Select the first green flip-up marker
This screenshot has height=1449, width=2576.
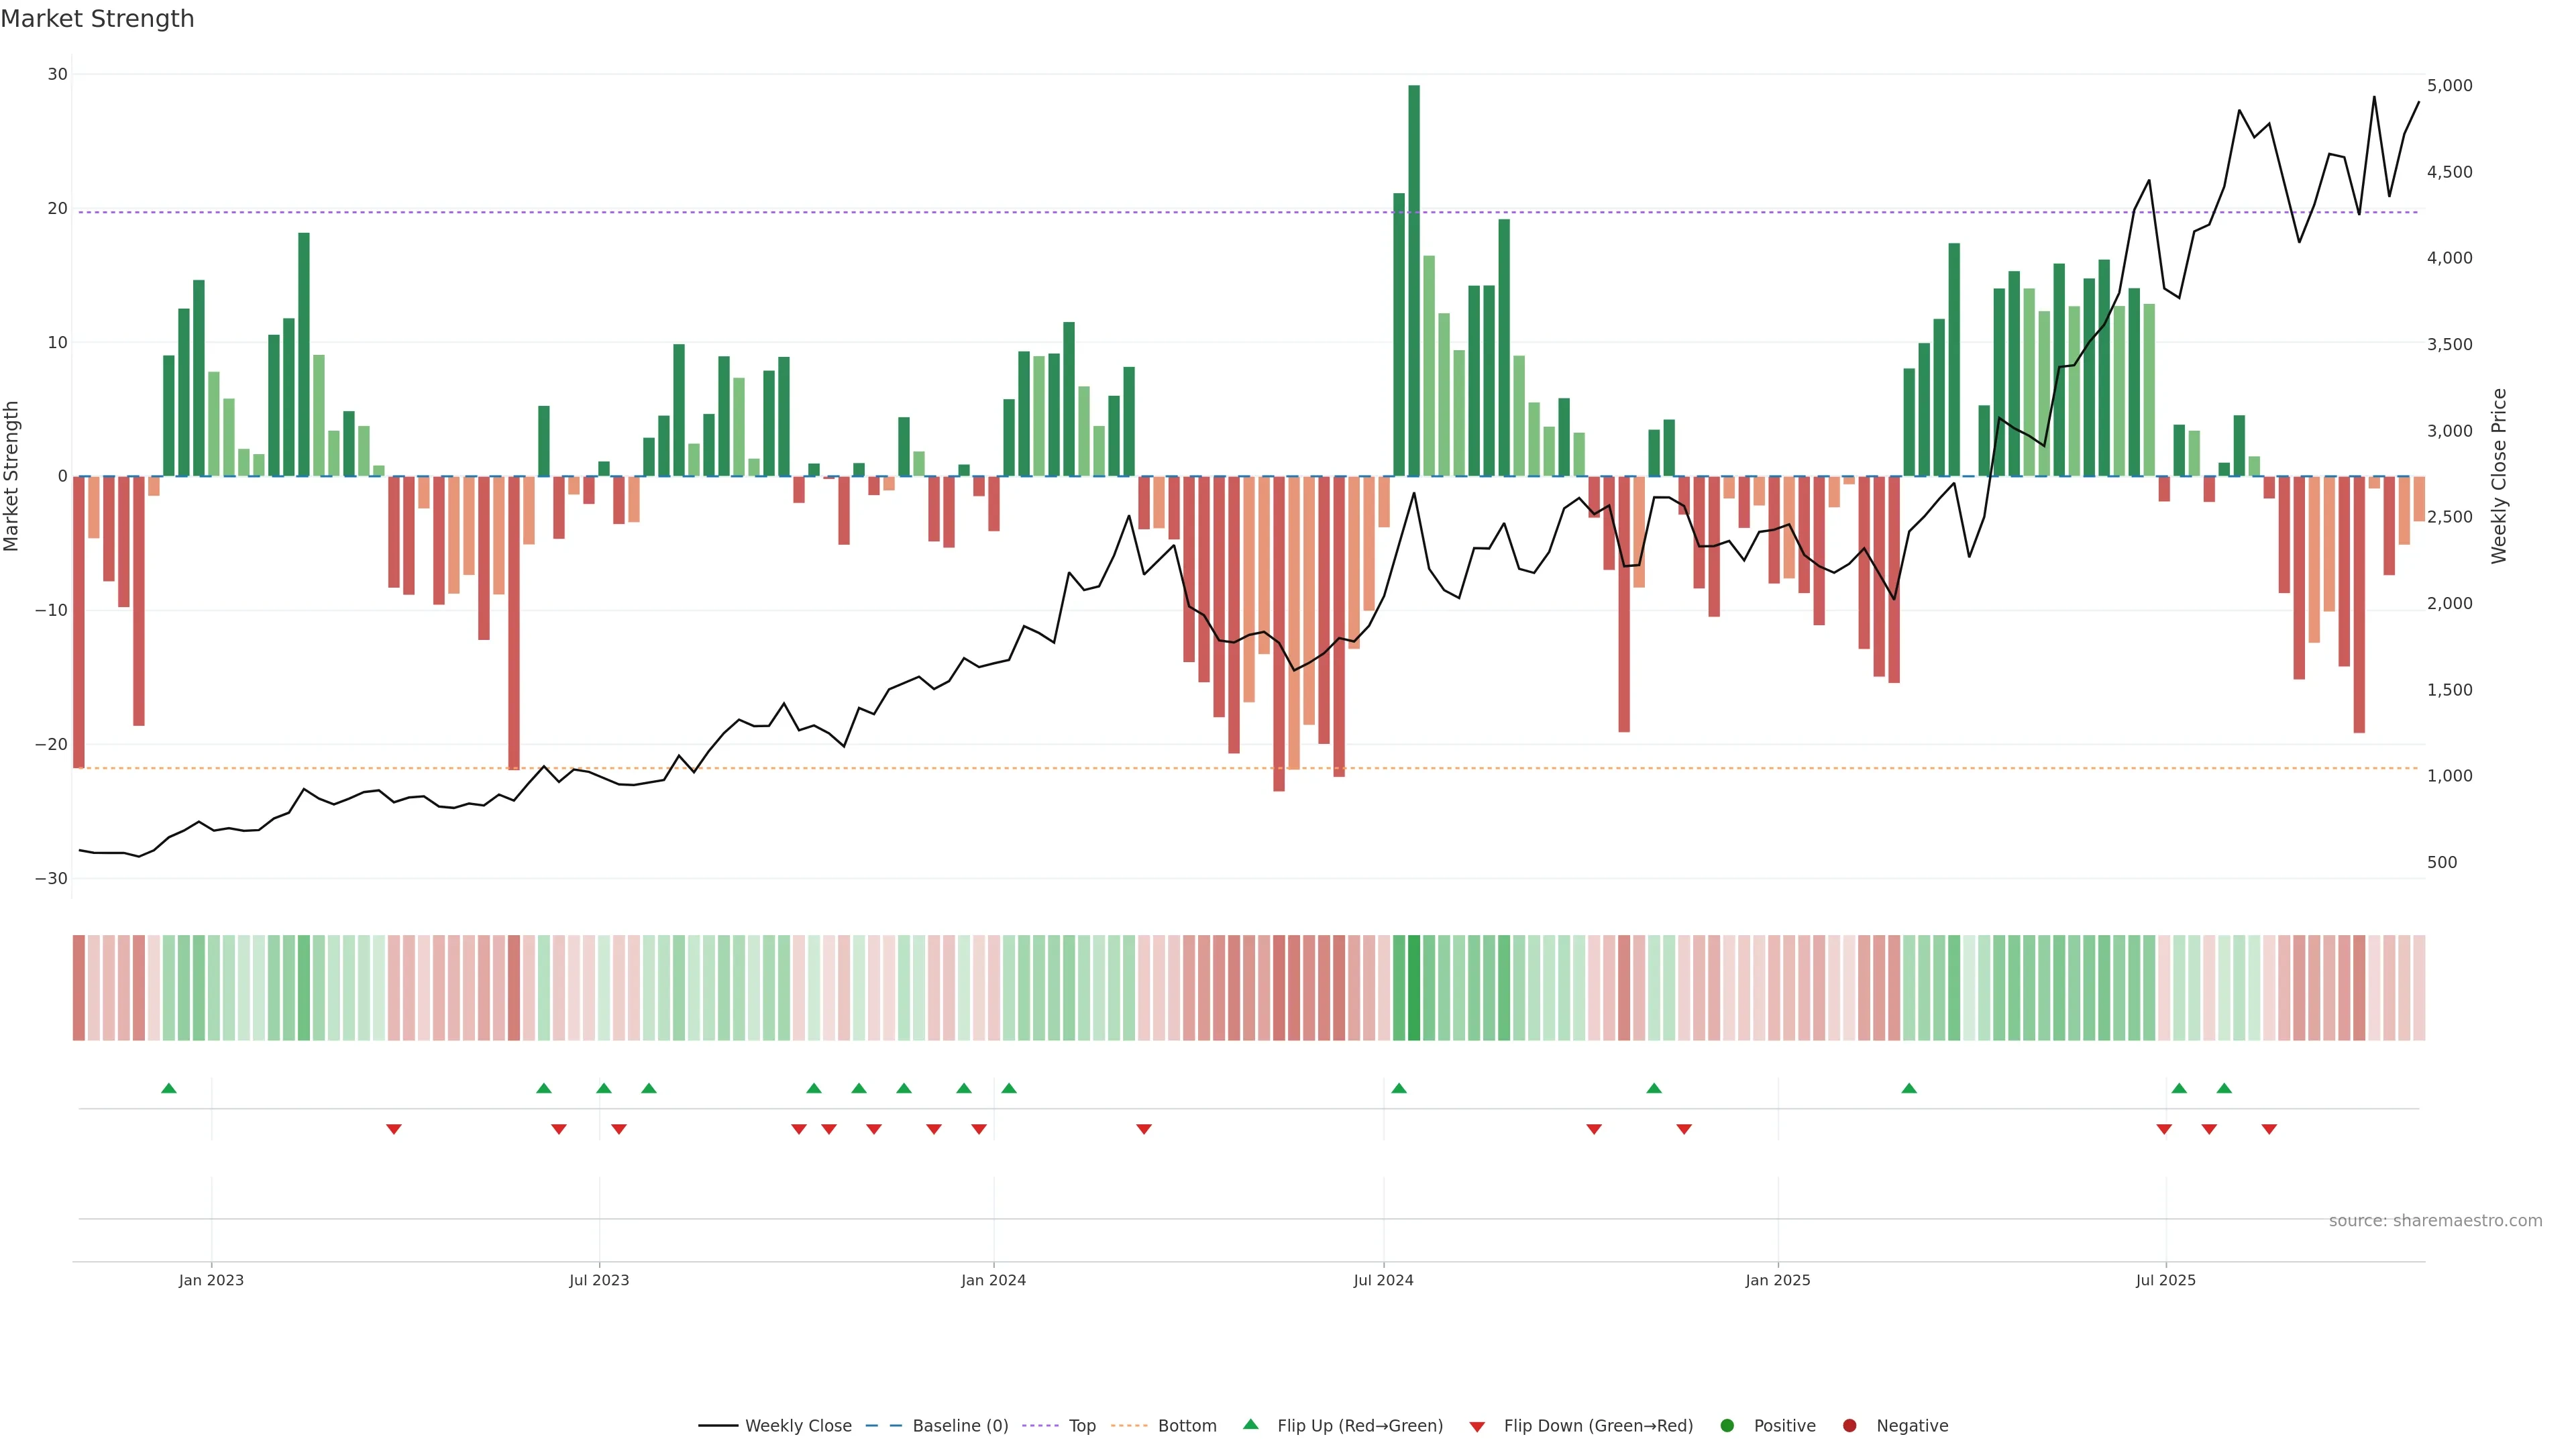click(x=169, y=1088)
